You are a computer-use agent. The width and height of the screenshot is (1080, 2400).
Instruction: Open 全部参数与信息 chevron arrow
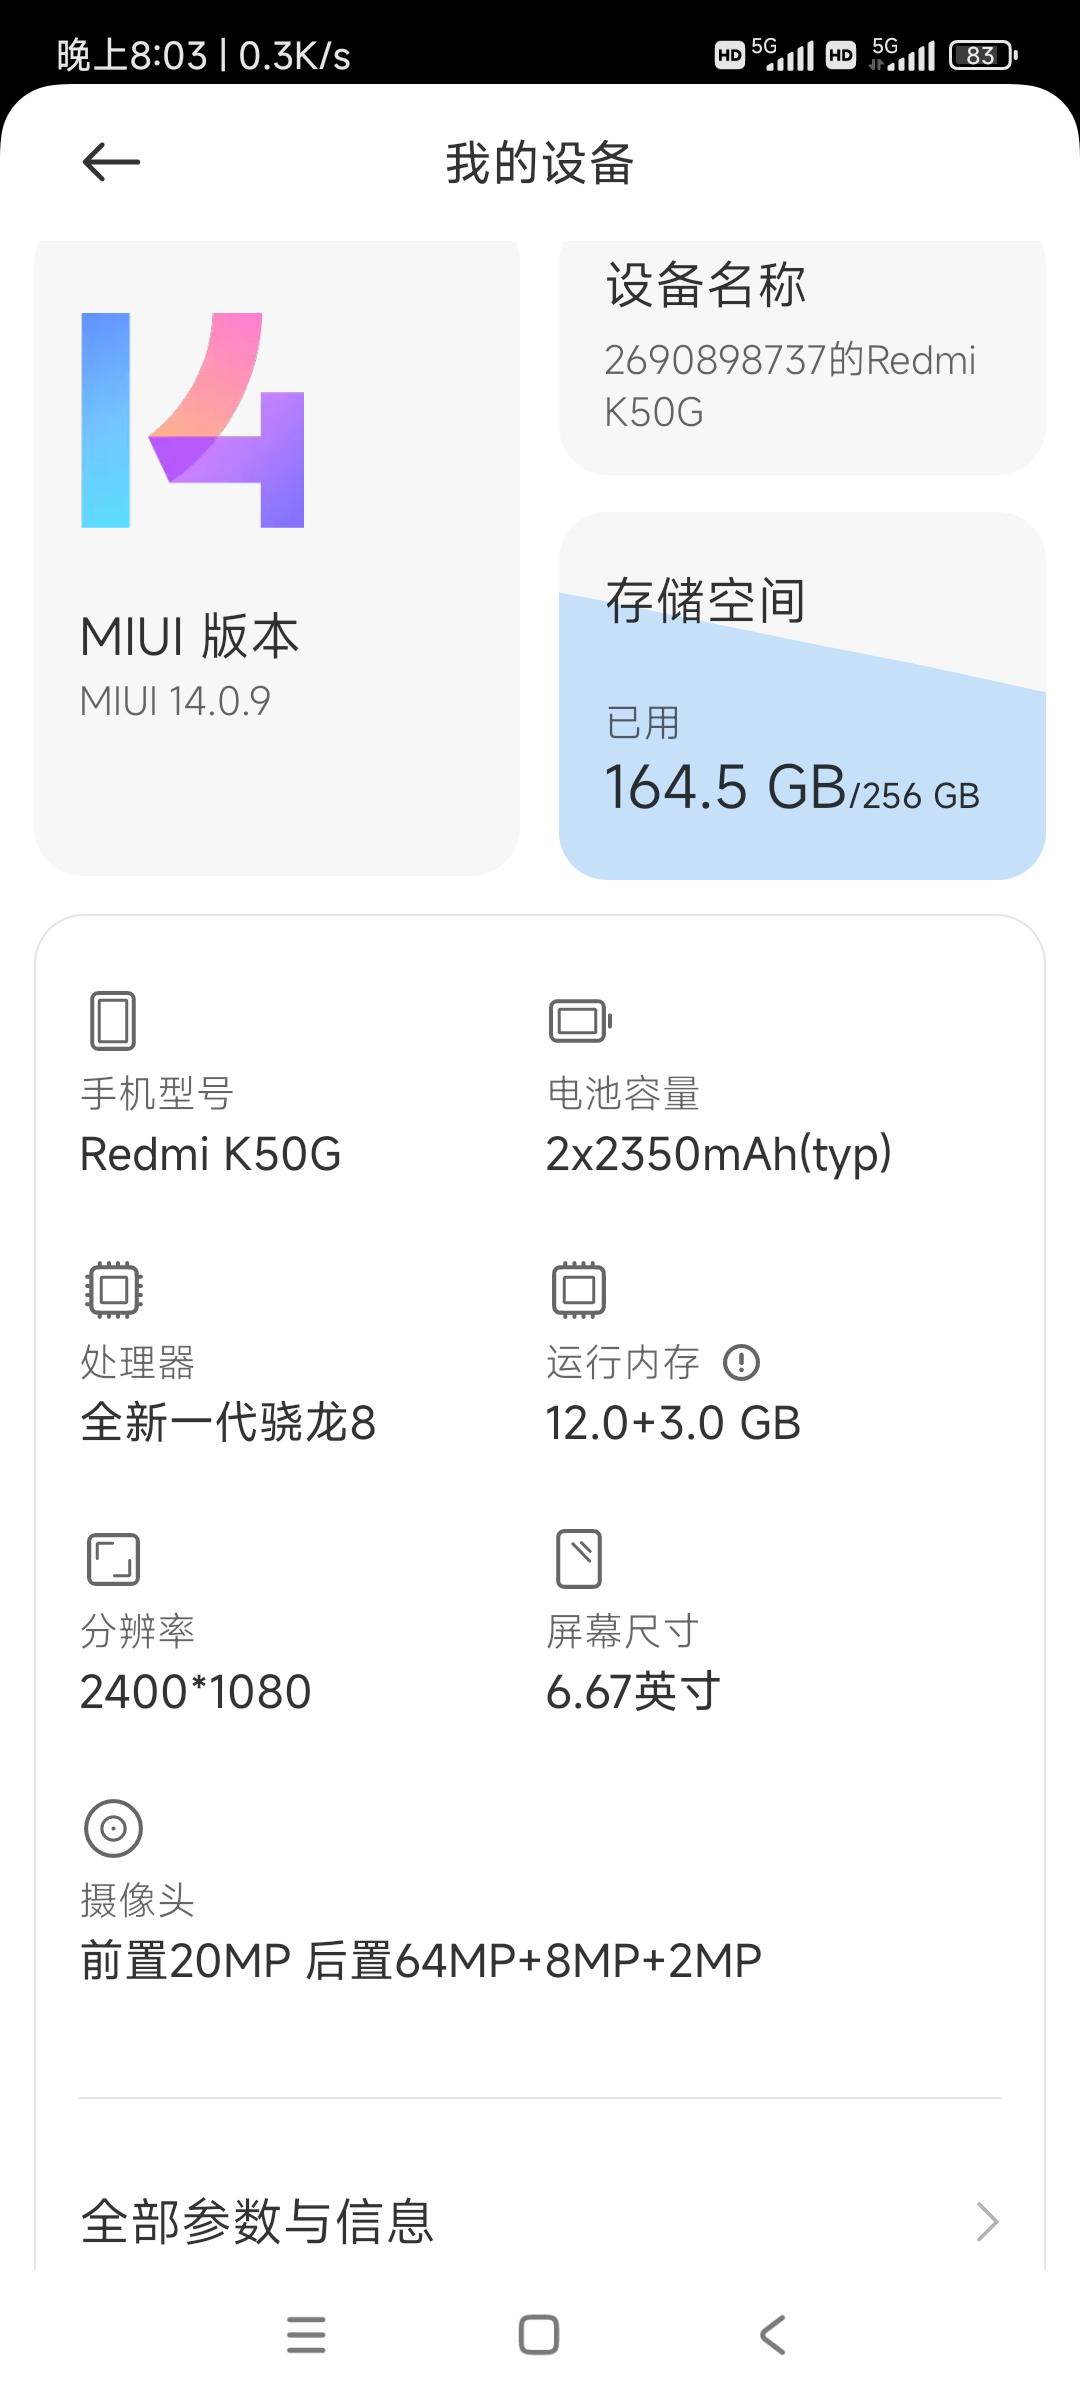986,2222
